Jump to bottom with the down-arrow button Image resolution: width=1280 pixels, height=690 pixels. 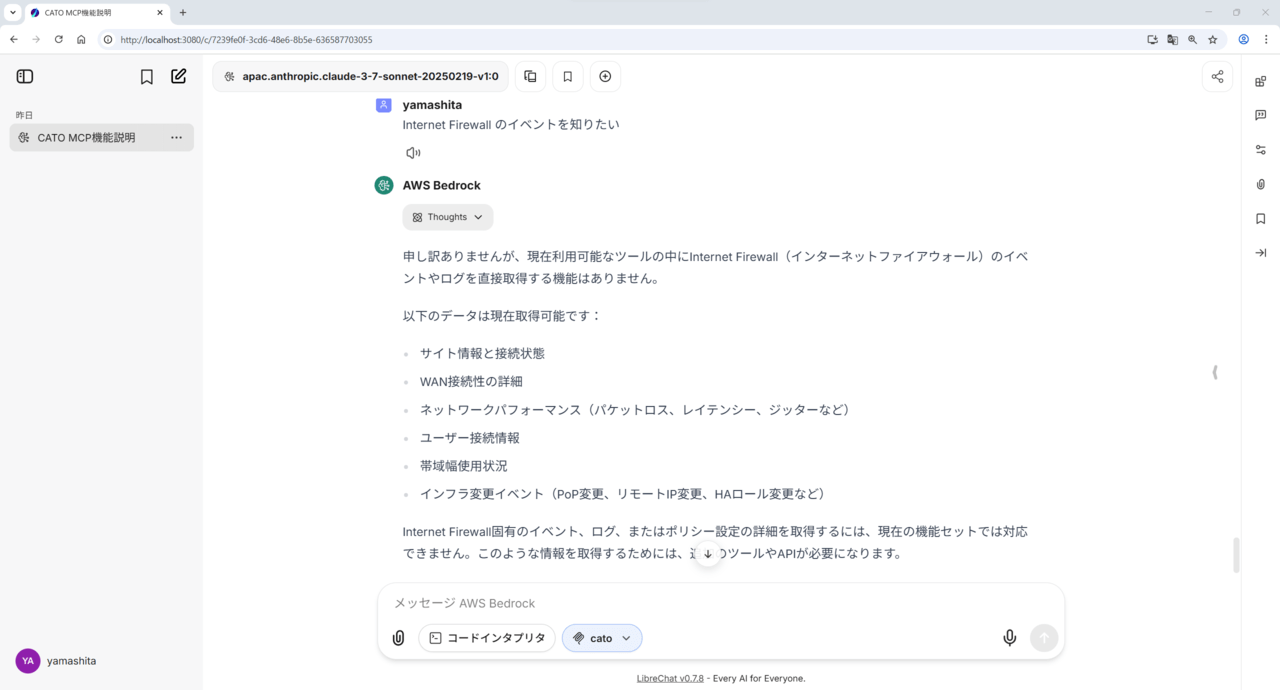(x=708, y=554)
